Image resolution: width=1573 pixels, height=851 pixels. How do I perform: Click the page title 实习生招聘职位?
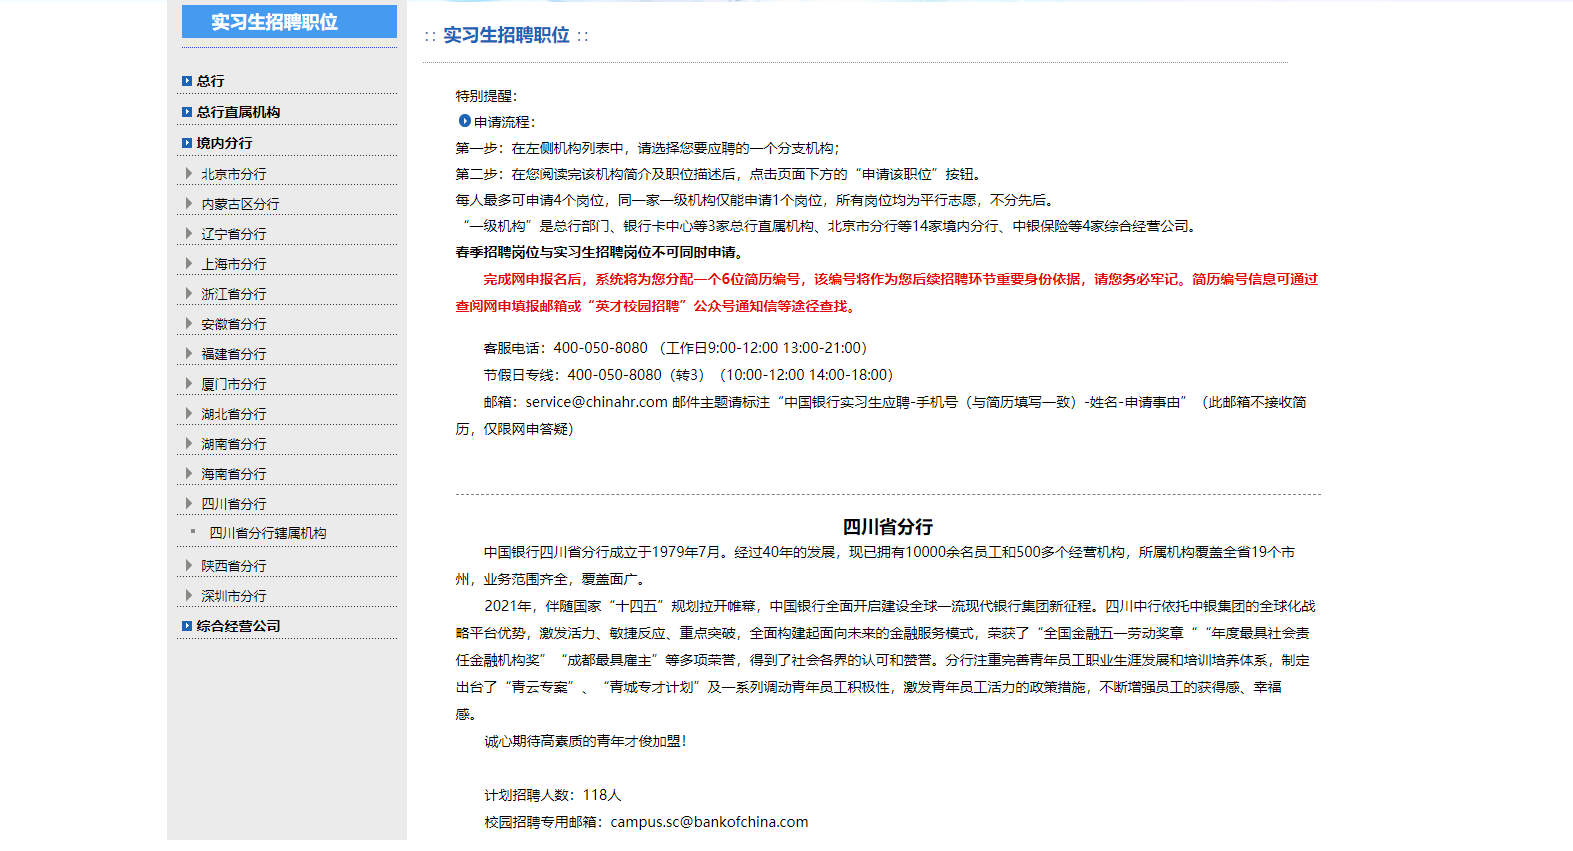pyautogui.click(x=506, y=35)
